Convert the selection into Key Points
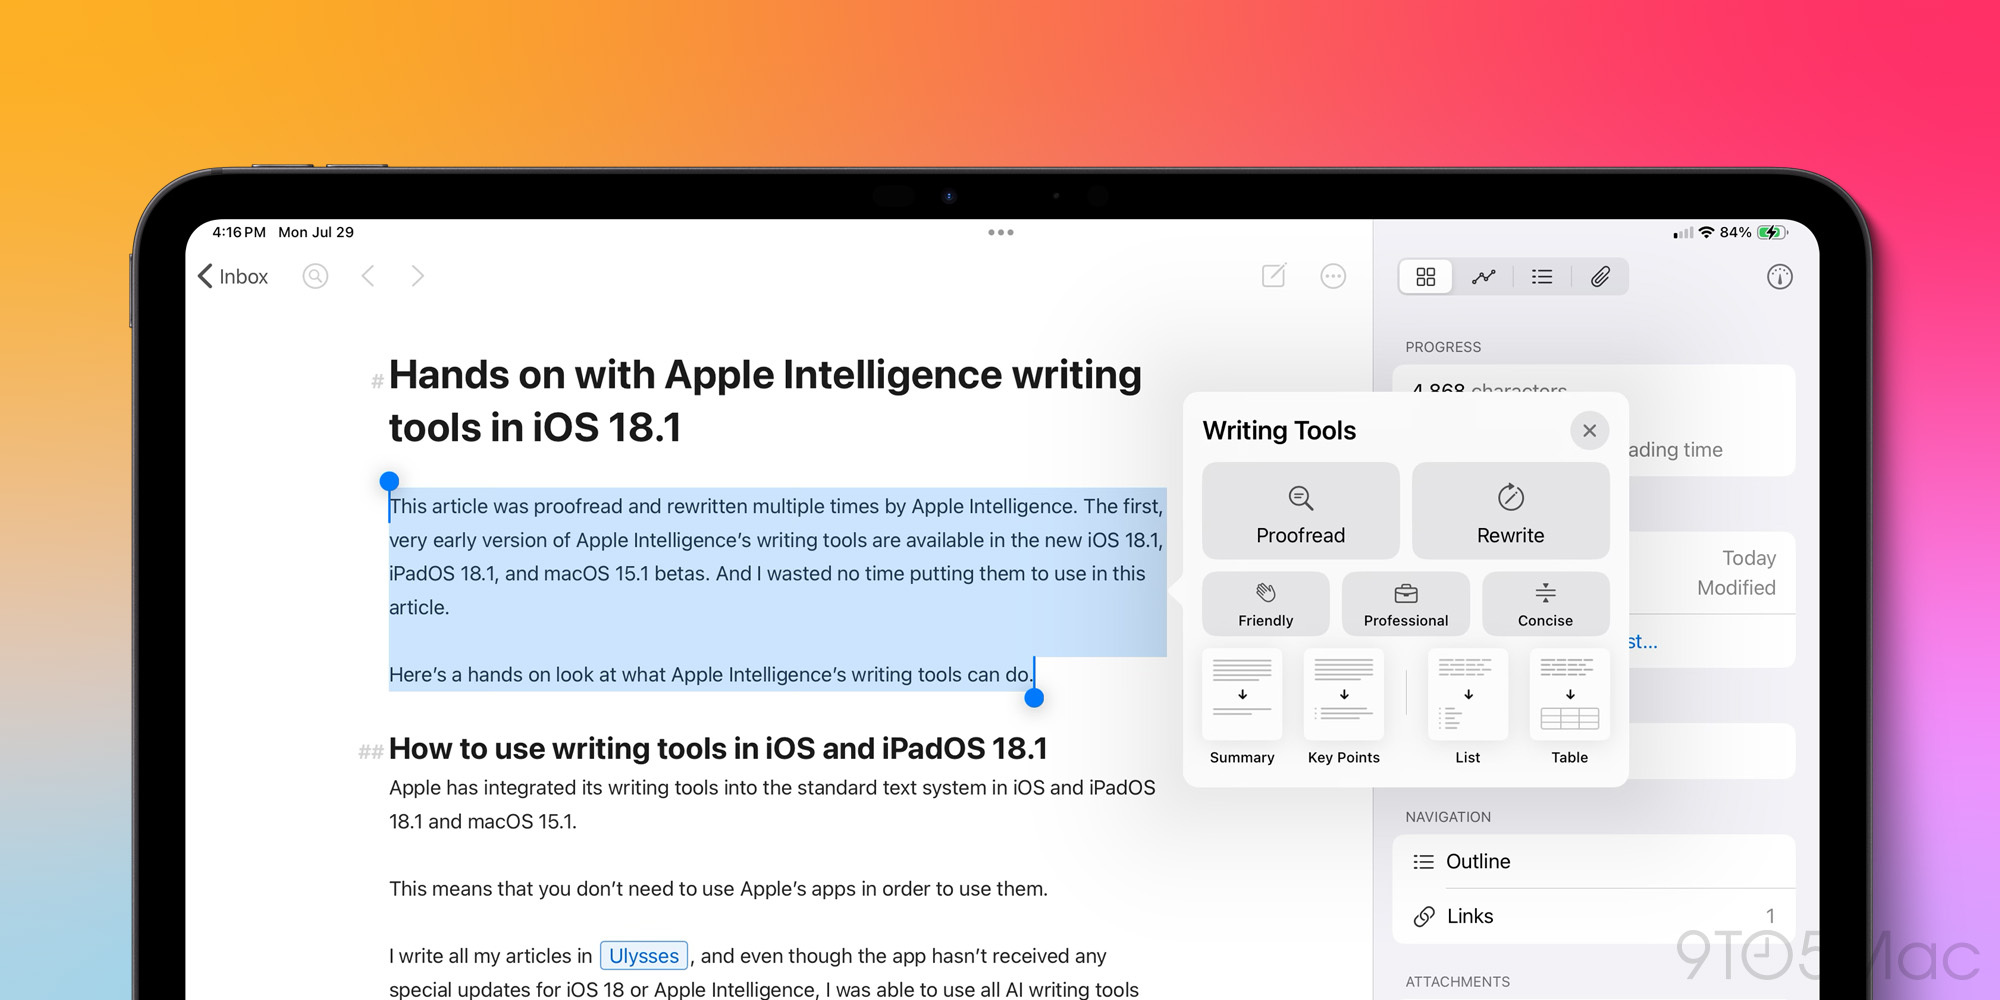Screen dimensions: 2000x1000 [x=1343, y=700]
